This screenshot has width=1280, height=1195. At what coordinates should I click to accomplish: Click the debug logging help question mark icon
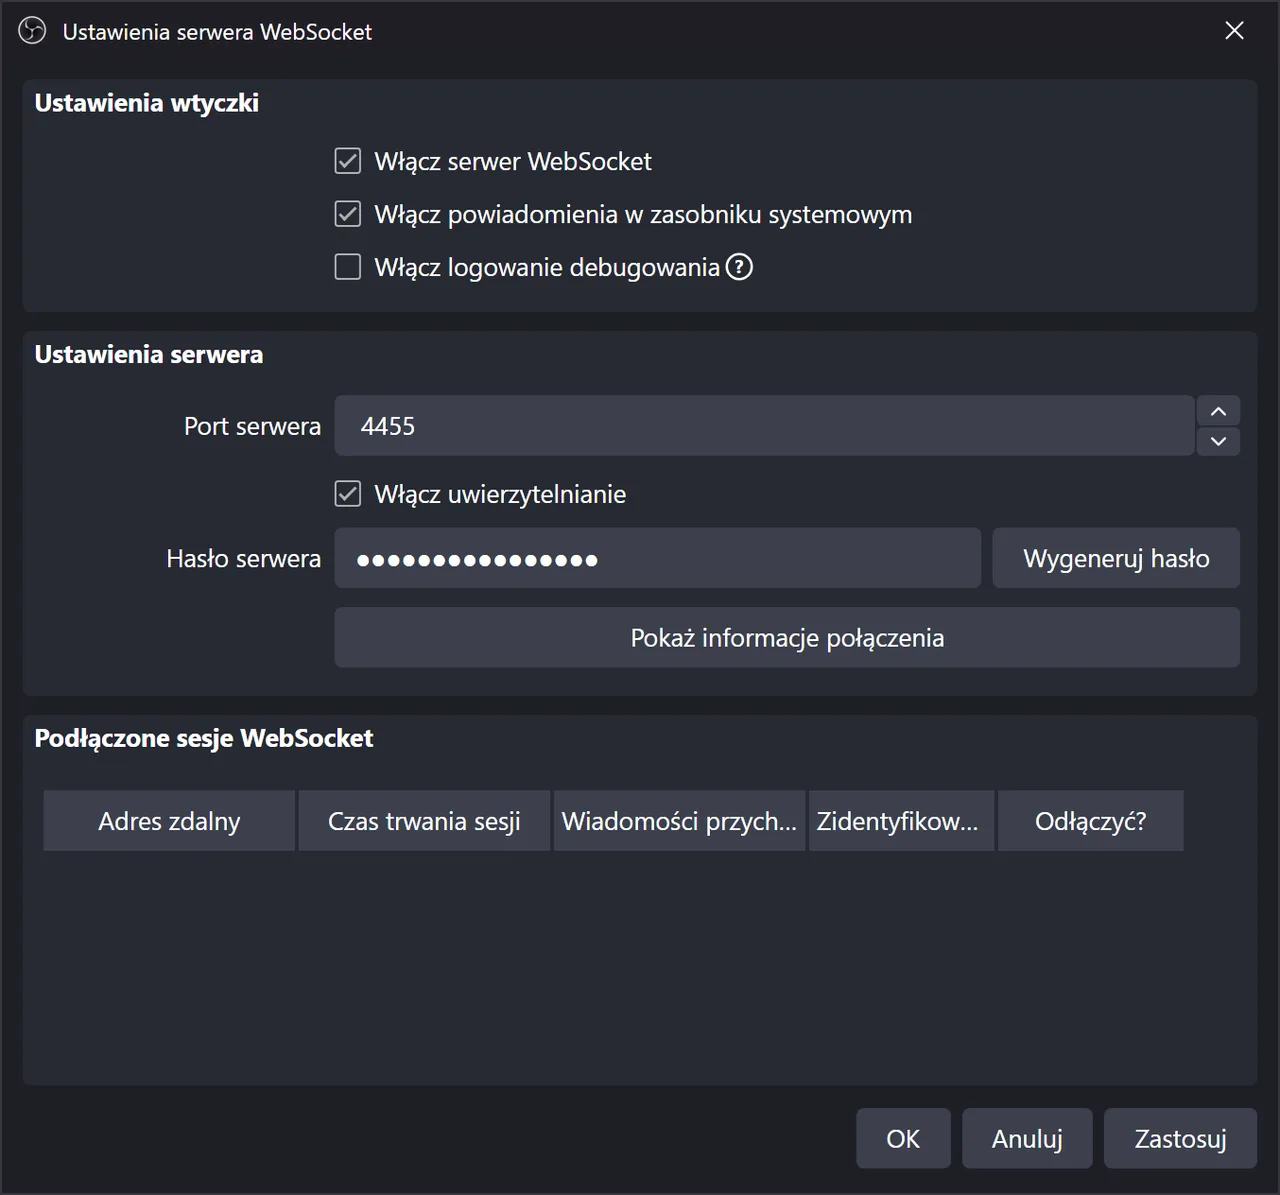[x=739, y=267]
